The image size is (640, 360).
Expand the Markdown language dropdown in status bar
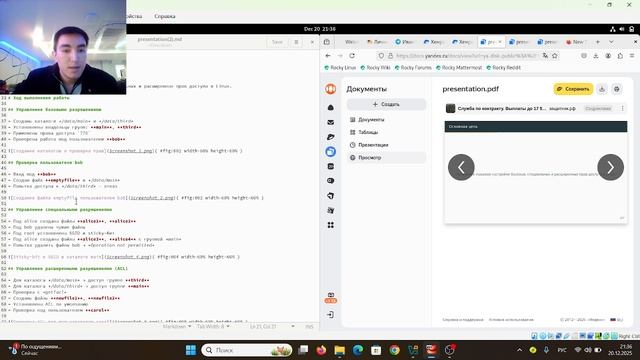point(177,326)
